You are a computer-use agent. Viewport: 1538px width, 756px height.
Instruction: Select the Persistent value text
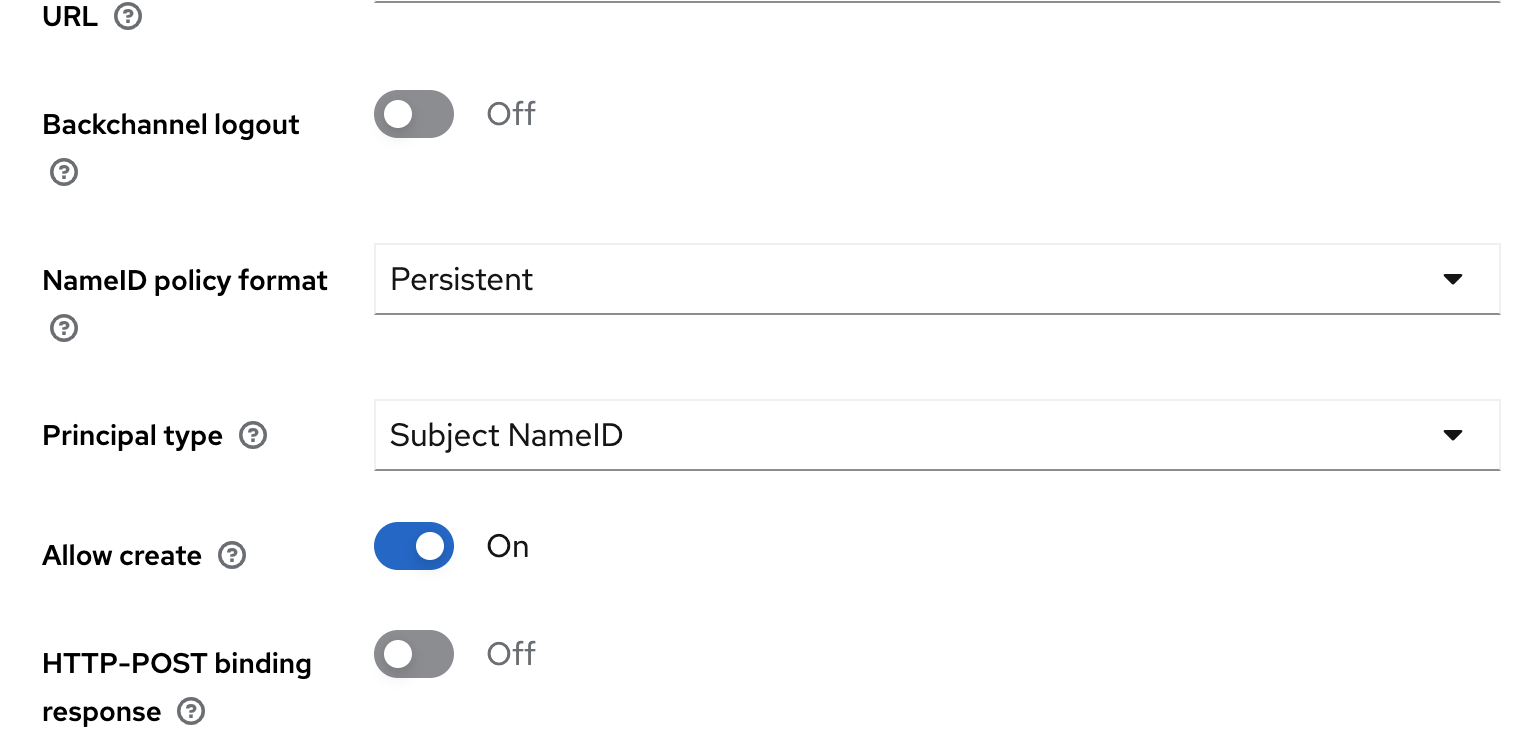click(461, 279)
